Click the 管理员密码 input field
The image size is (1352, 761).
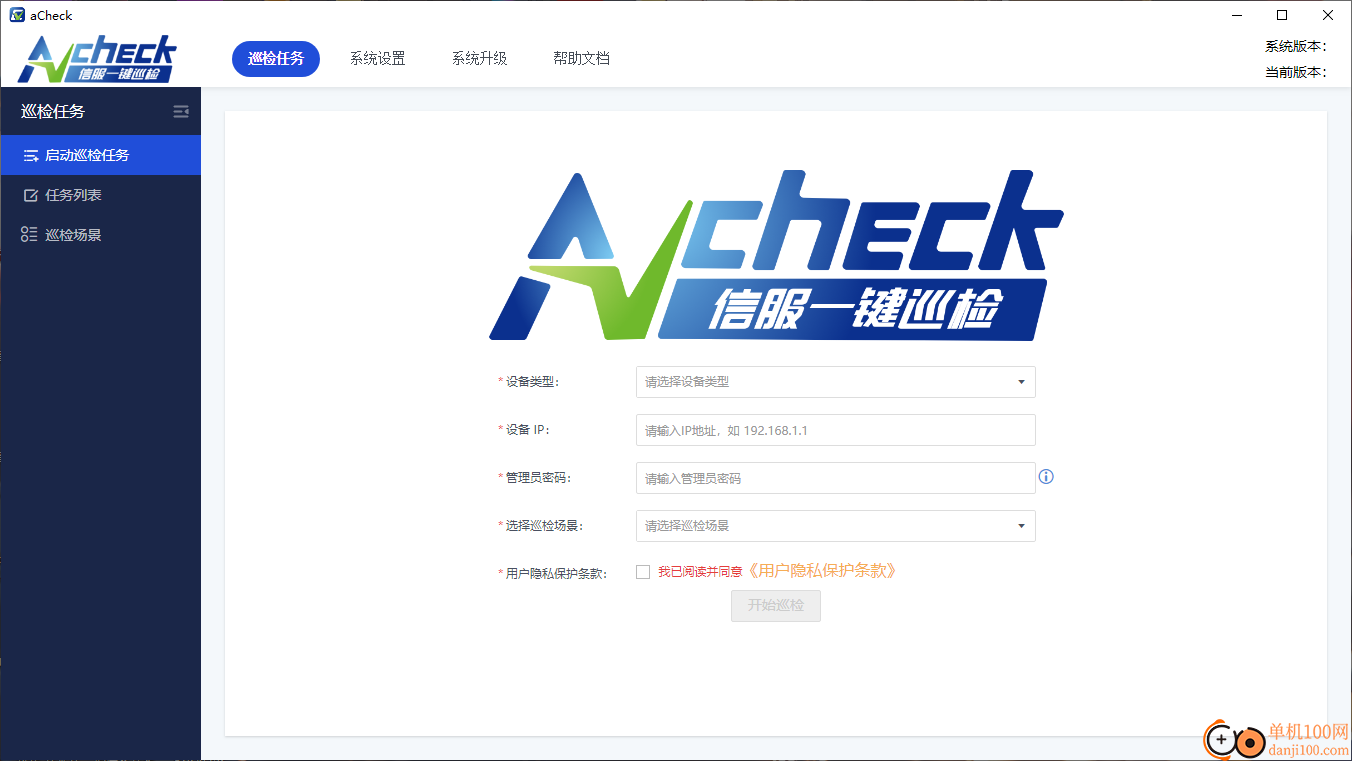pos(835,478)
